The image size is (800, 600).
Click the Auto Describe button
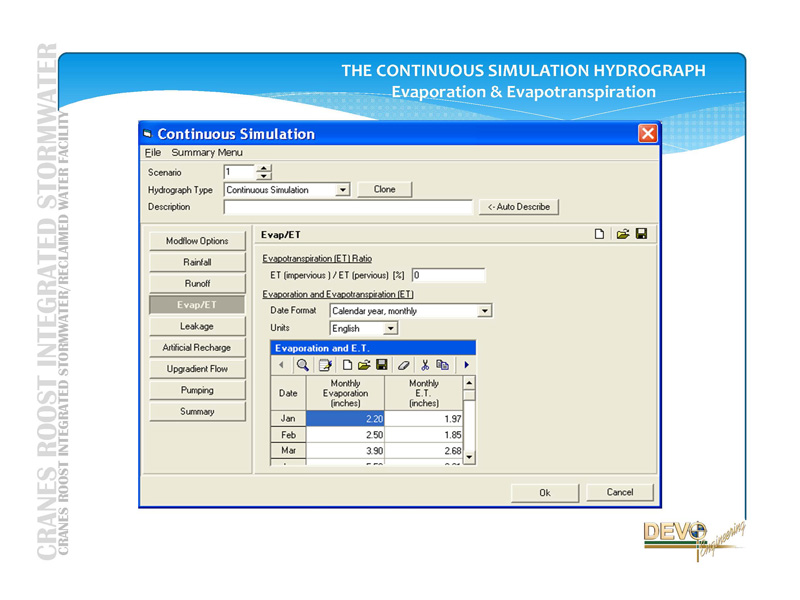(x=518, y=207)
